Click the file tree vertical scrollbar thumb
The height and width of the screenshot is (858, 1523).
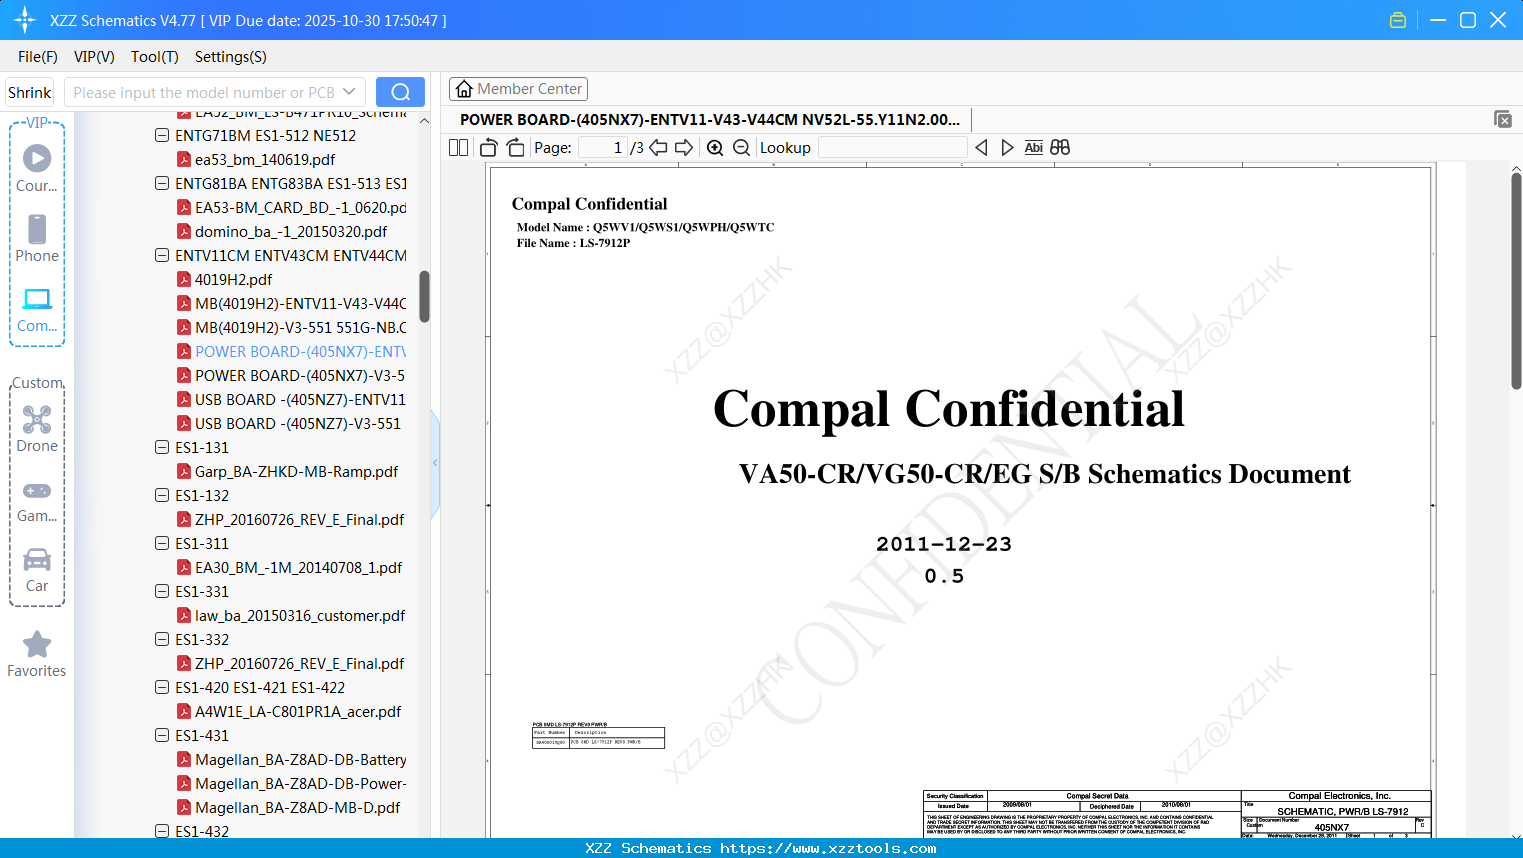pos(424,296)
